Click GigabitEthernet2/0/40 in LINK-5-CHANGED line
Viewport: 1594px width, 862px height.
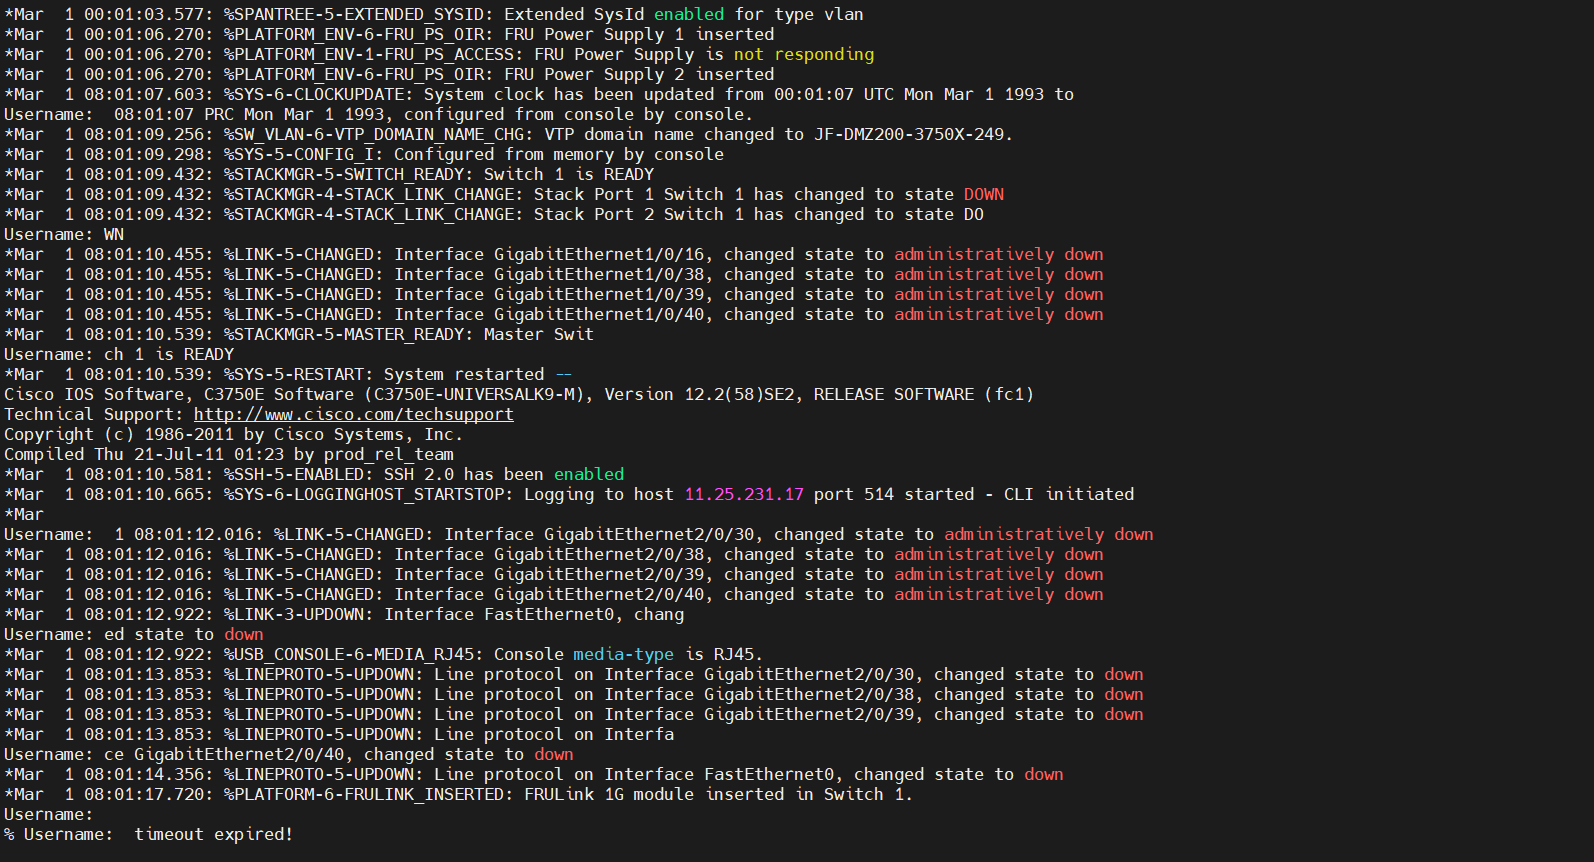(598, 594)
